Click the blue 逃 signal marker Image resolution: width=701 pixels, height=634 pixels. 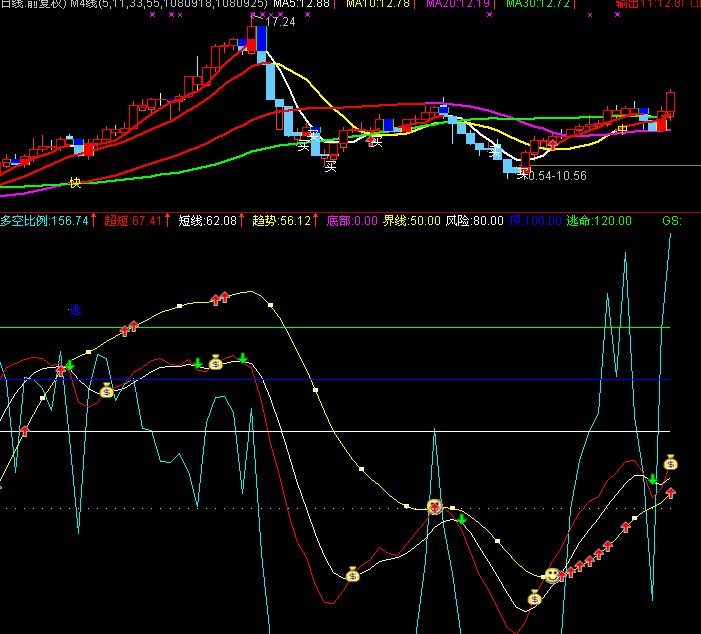(74, 310)
